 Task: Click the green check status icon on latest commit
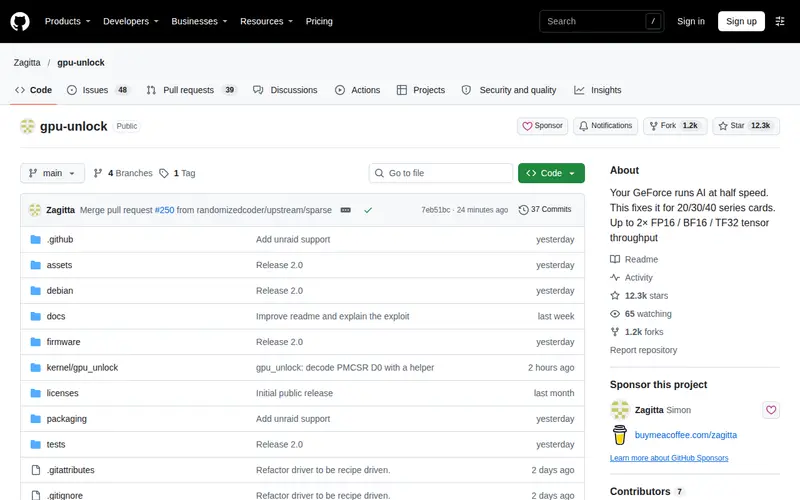(368, 210)
